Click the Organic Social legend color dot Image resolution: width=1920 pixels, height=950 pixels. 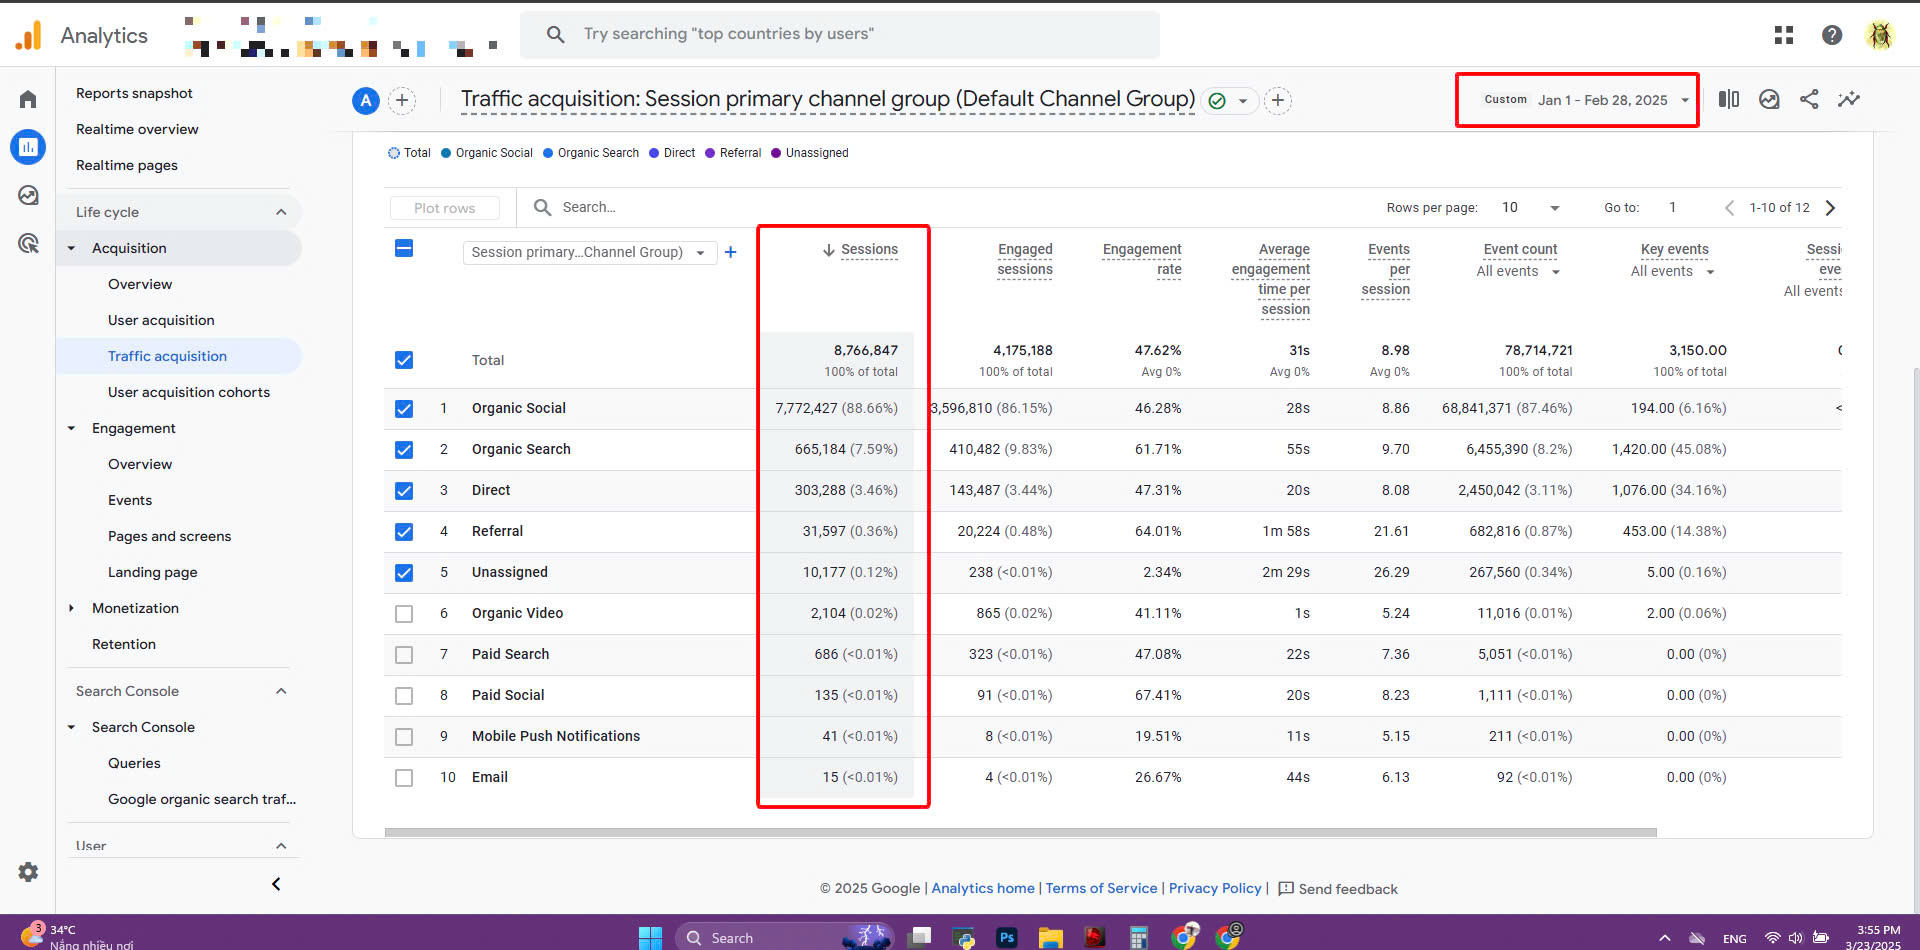(x=446, y=153)
